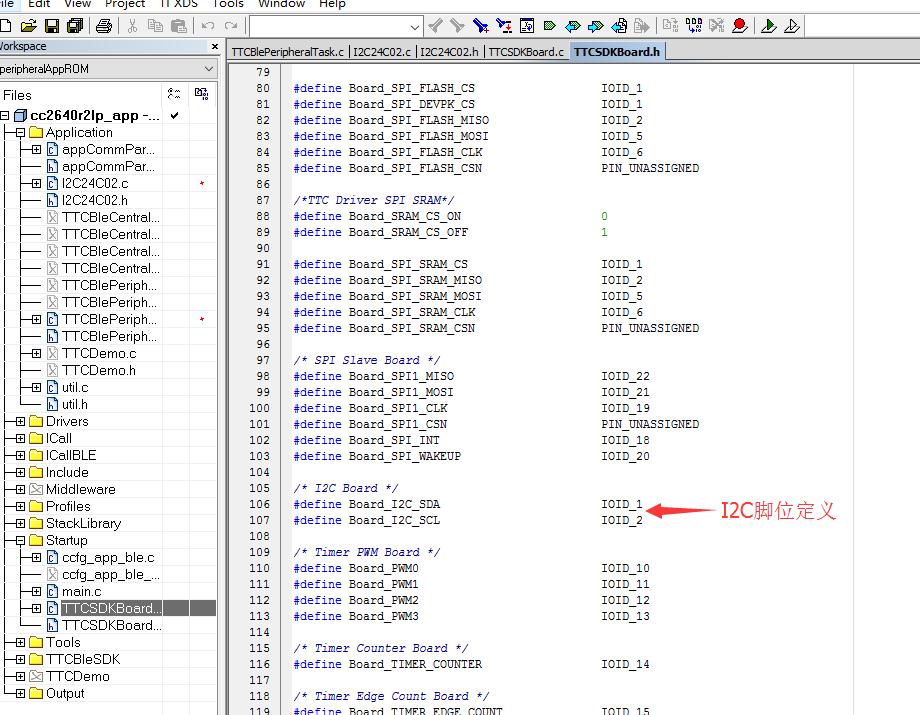Select TTCDemo.h in the file tree
The width and height of the screenshot is (920, 715).
click(x=99, y=371)
